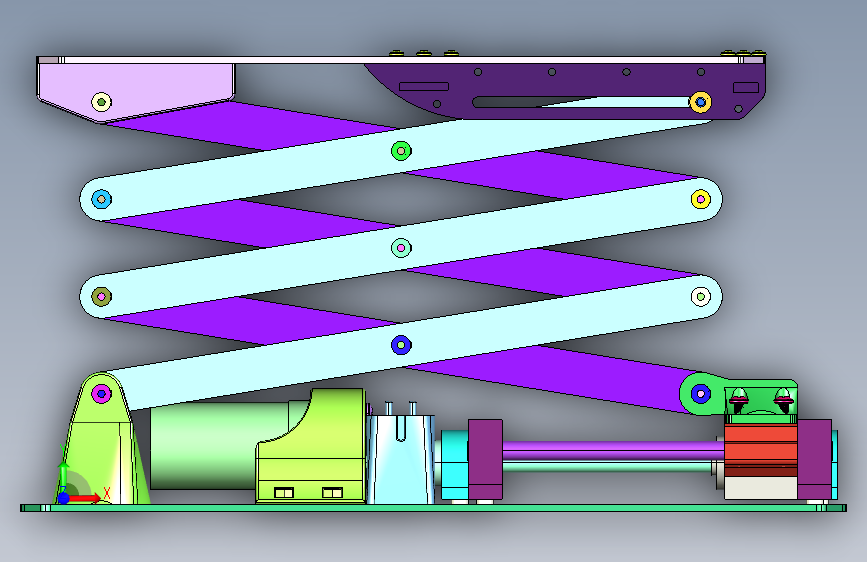
Task: Select the pale blue coupling housing
Action: coord(400,459)
